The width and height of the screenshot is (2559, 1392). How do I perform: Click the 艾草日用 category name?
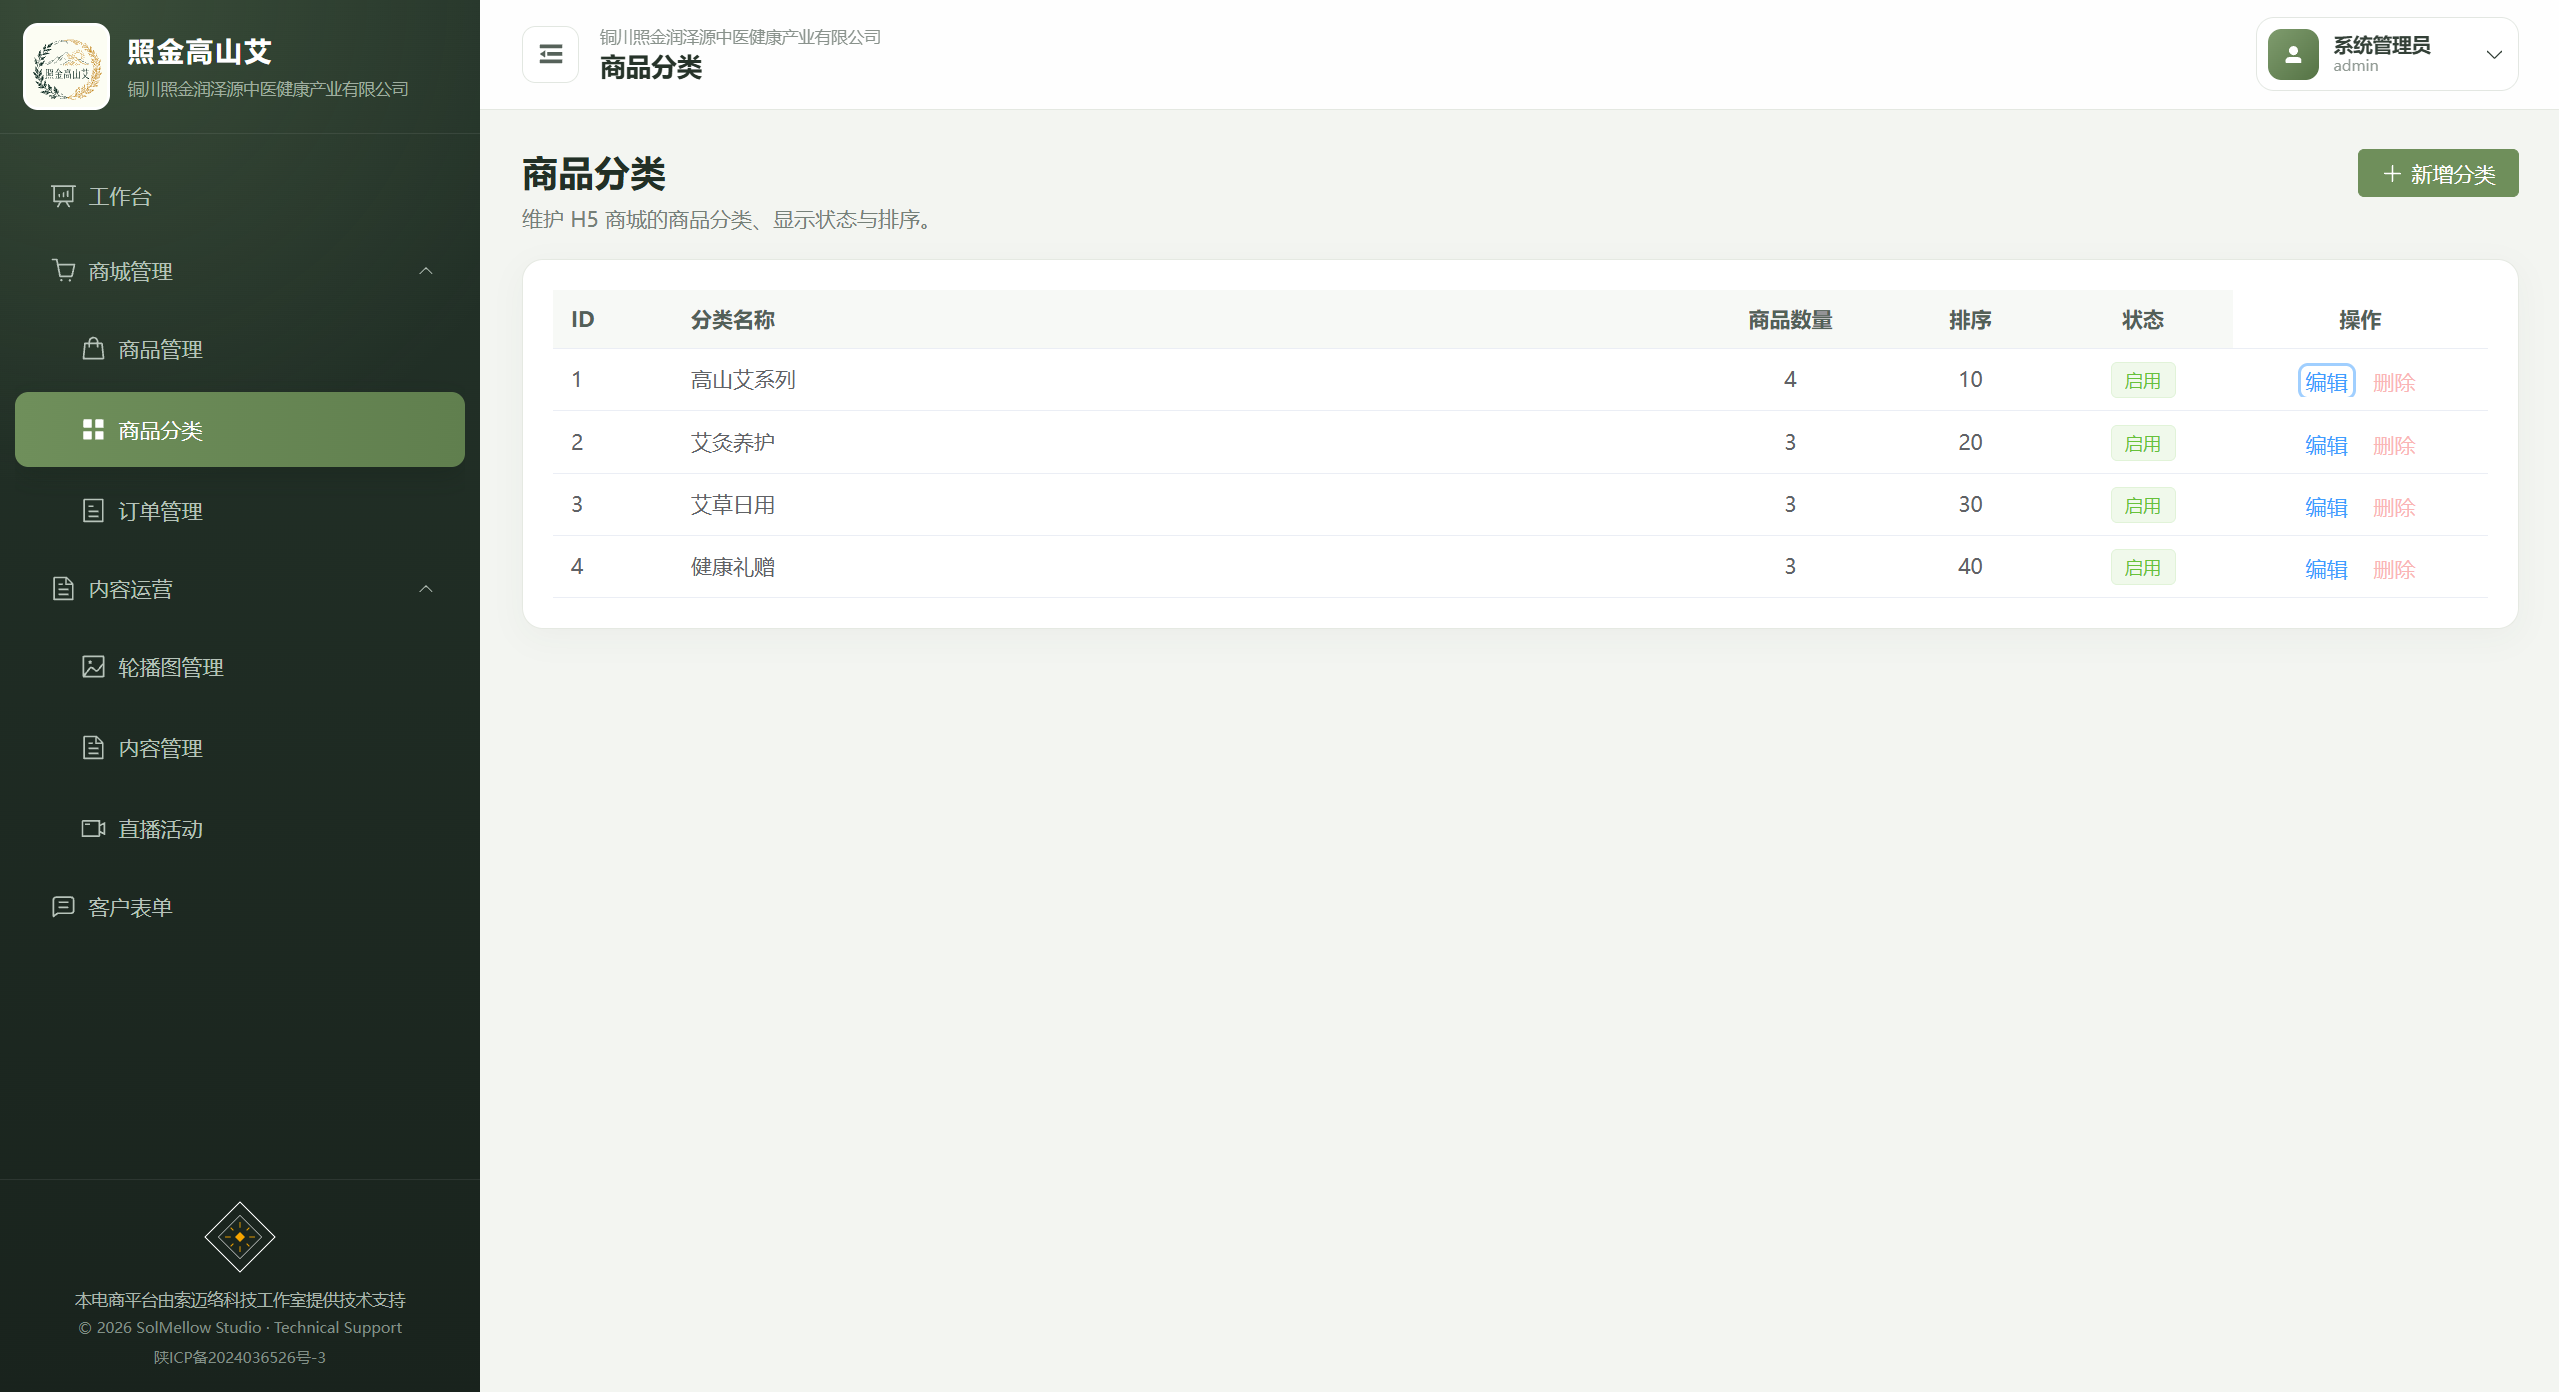(733, 505)
